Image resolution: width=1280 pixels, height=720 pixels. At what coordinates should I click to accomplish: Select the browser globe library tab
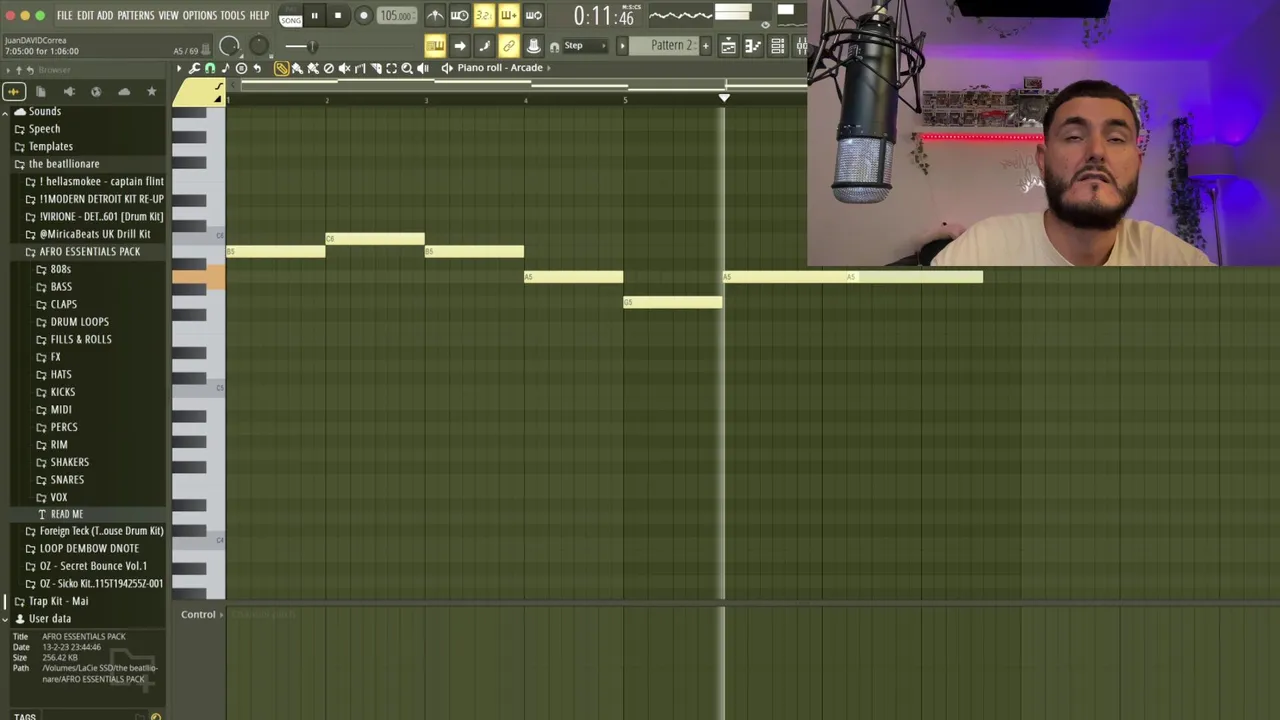coord(96,92)
